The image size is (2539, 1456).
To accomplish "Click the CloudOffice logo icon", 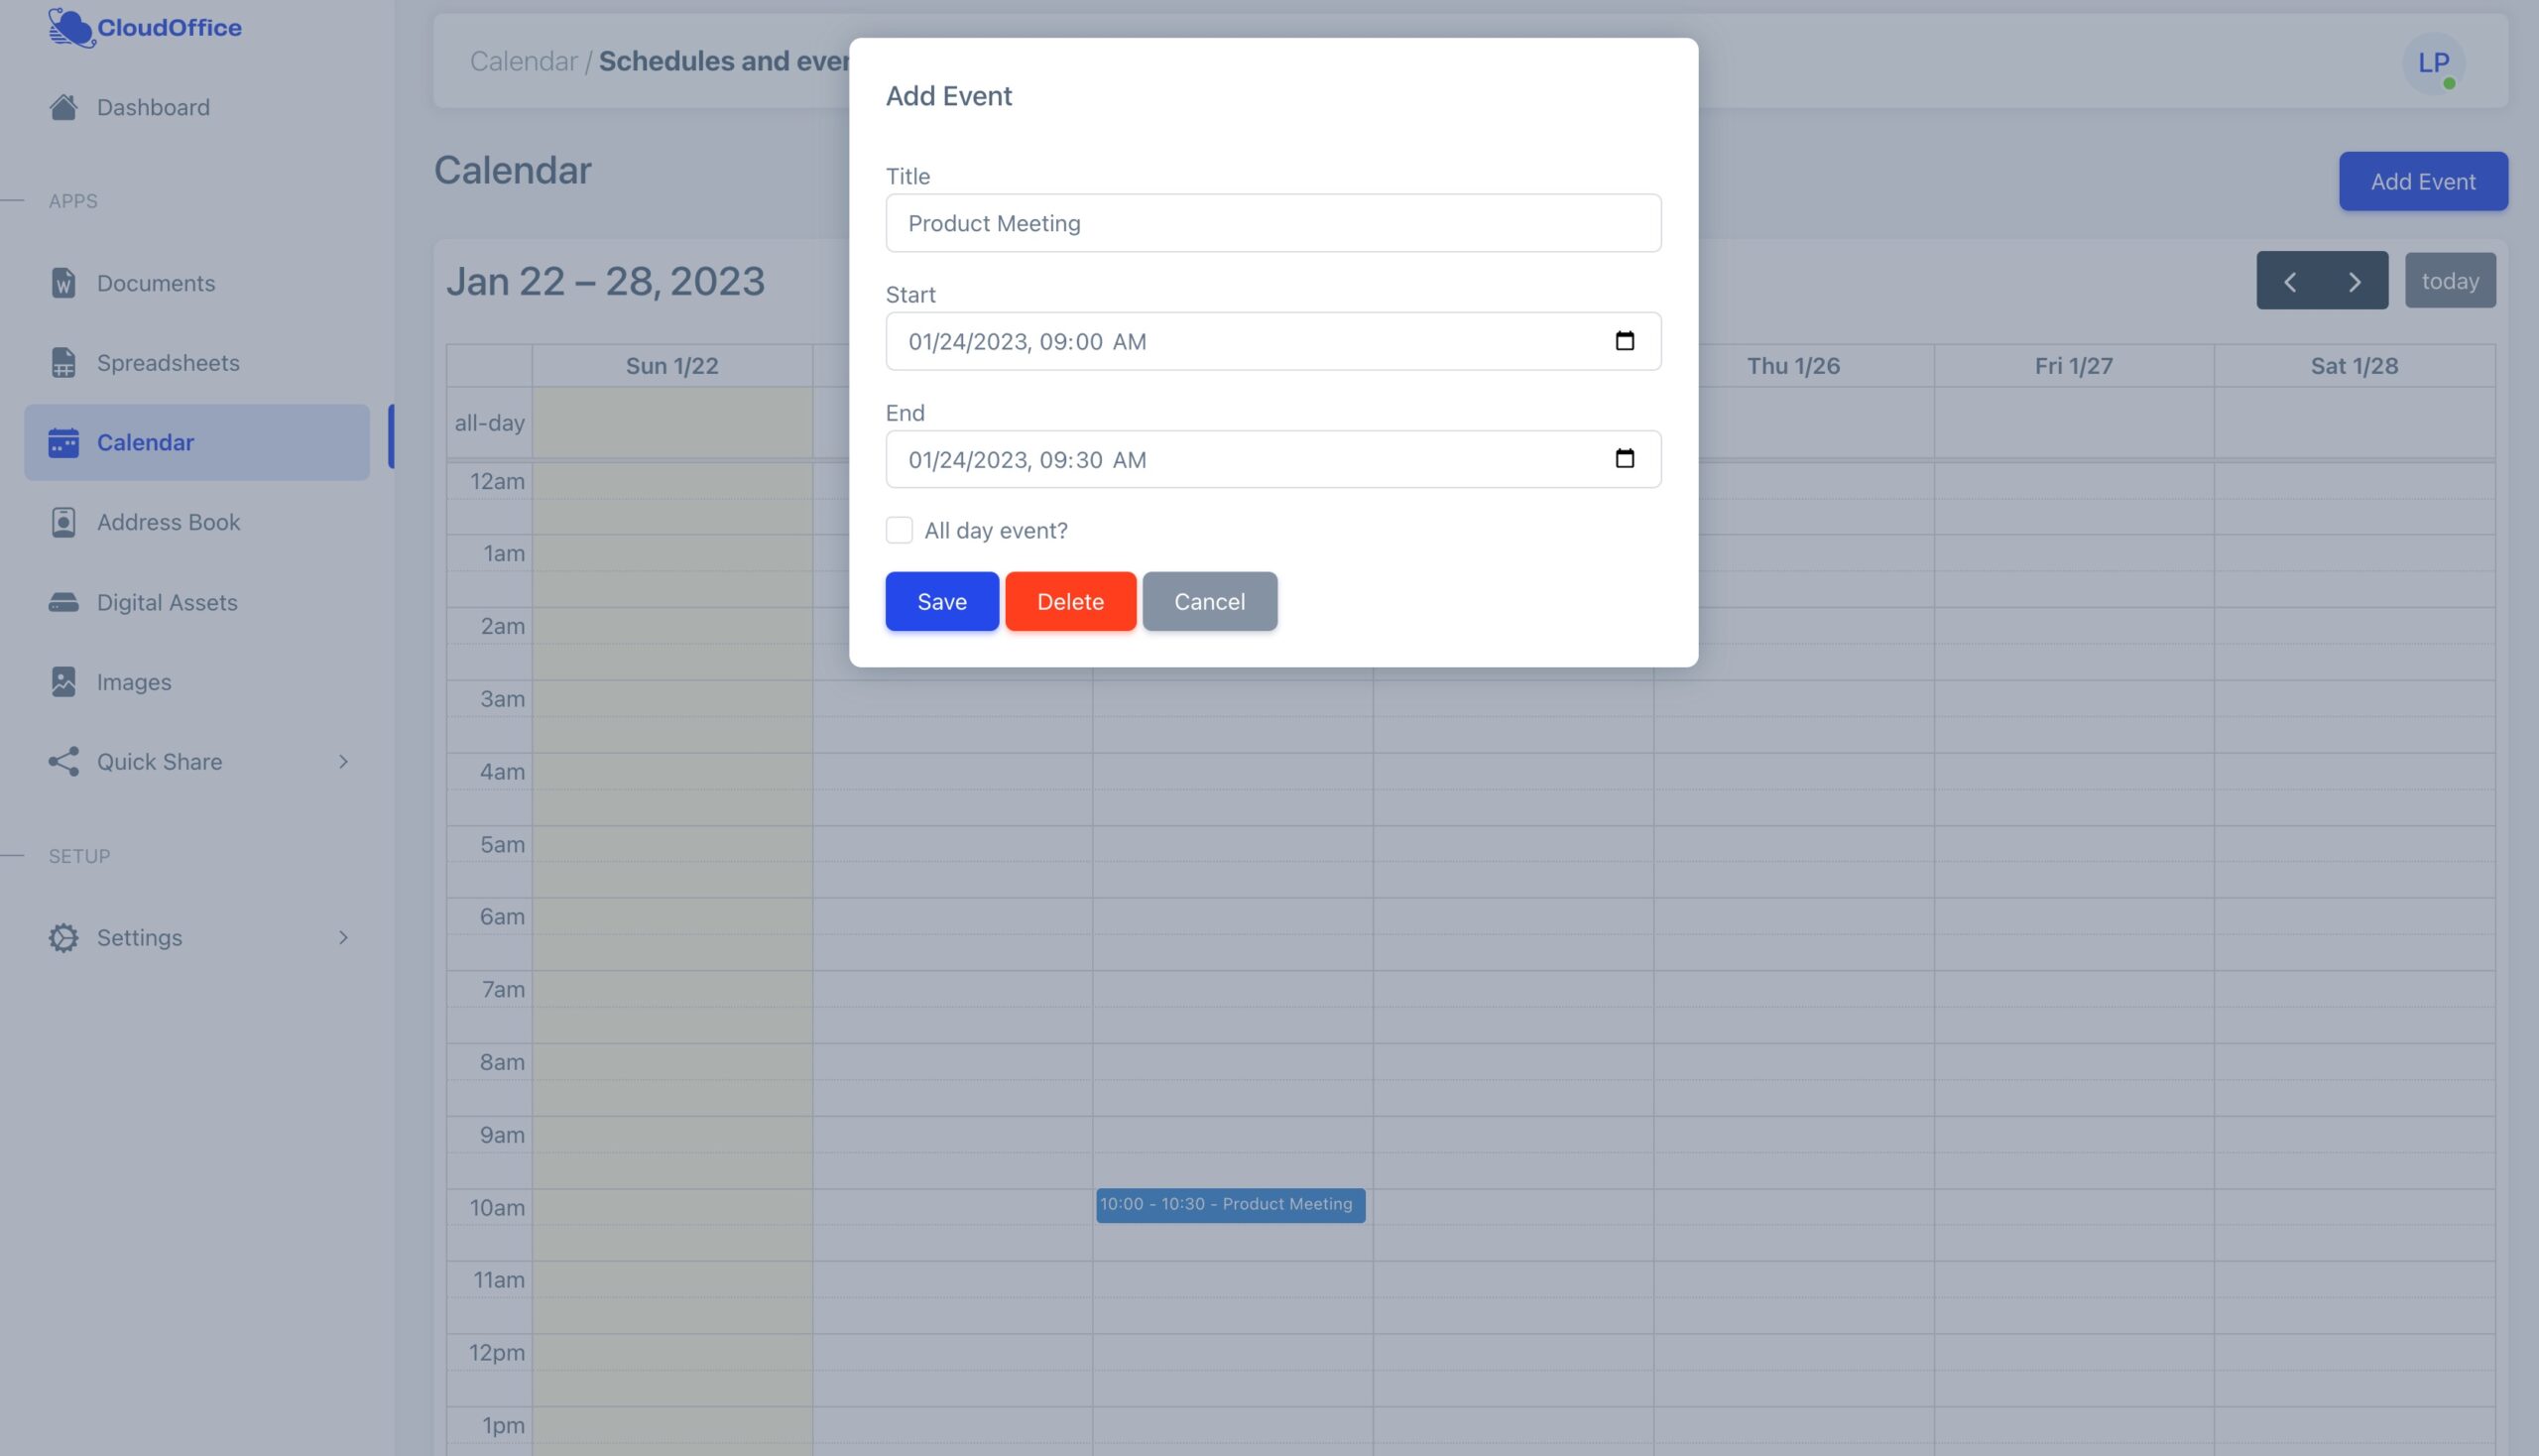I will pyautogui.click(x=70, y=27).
